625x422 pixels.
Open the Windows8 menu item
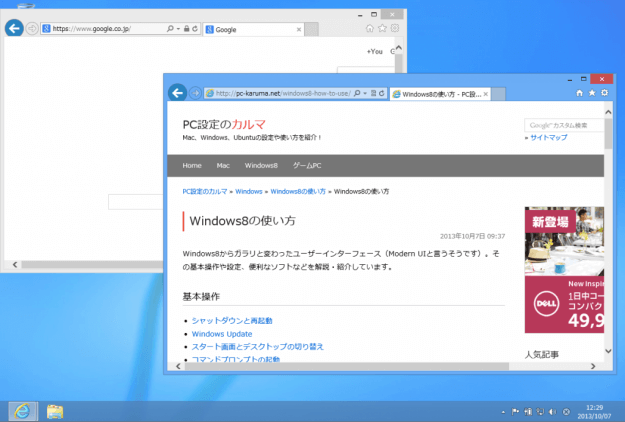coord(261,166)
